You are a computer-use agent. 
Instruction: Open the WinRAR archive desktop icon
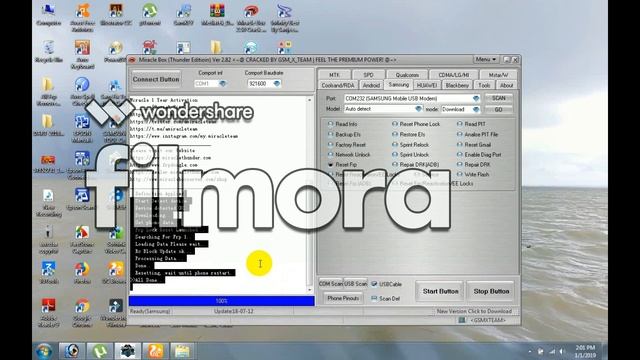[x=217, y=15]
